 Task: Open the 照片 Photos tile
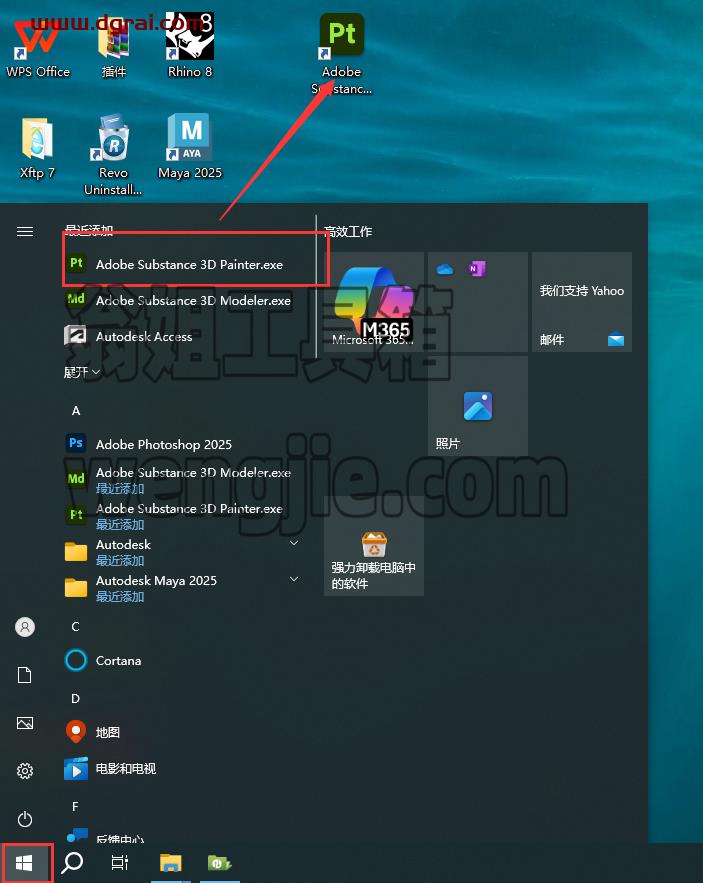point(478,405)
